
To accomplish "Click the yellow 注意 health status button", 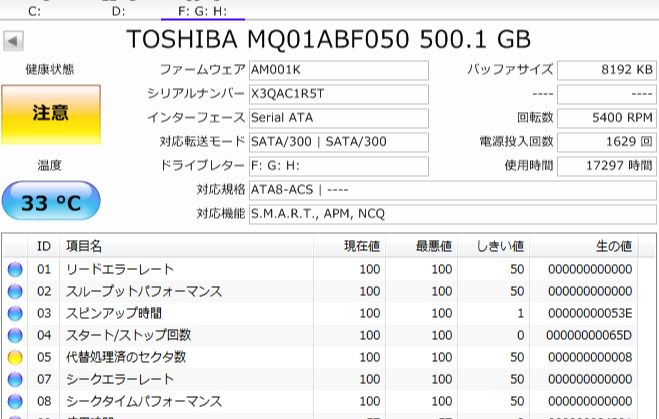I will coord(50,113).
